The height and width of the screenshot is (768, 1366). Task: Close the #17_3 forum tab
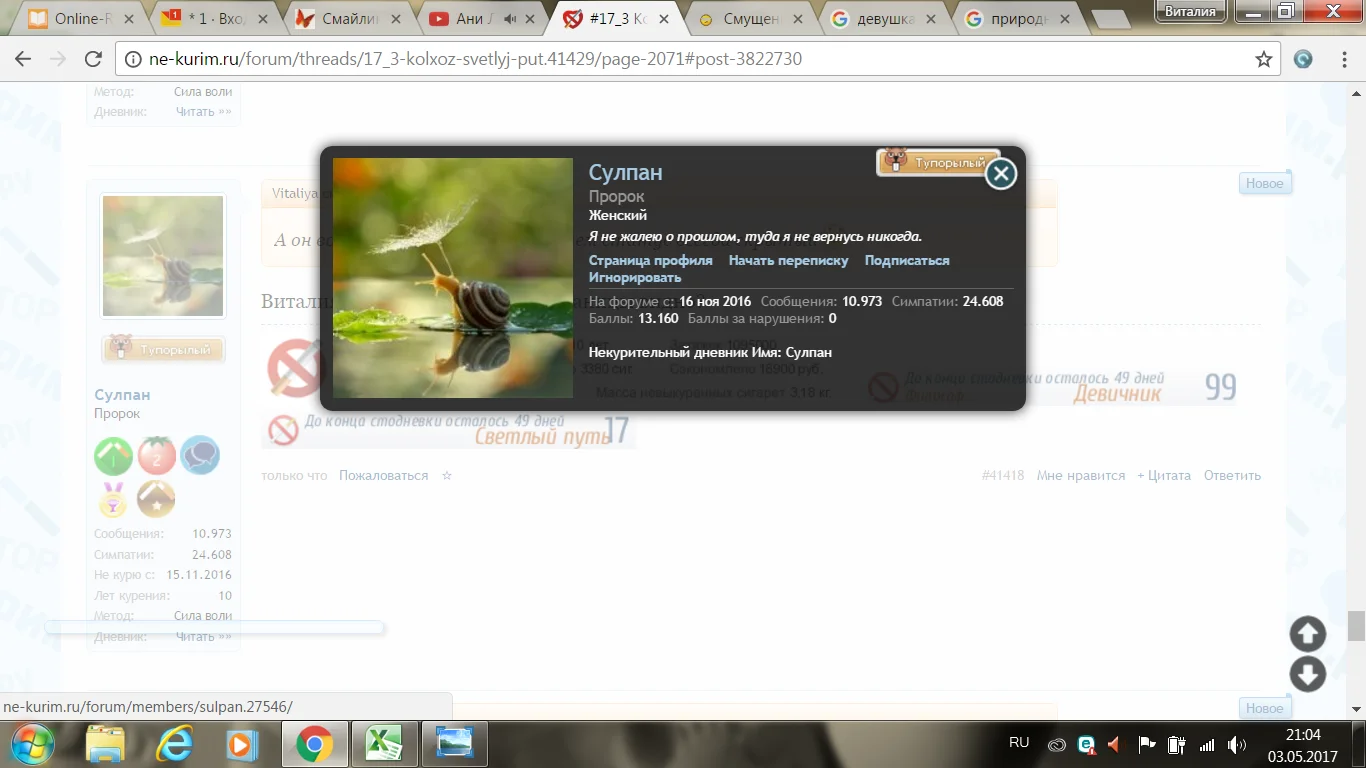click(x=663, y=18)
